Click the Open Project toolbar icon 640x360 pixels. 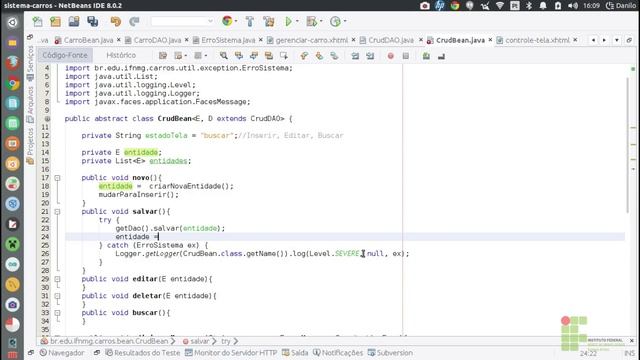click(x=74, y=21)
